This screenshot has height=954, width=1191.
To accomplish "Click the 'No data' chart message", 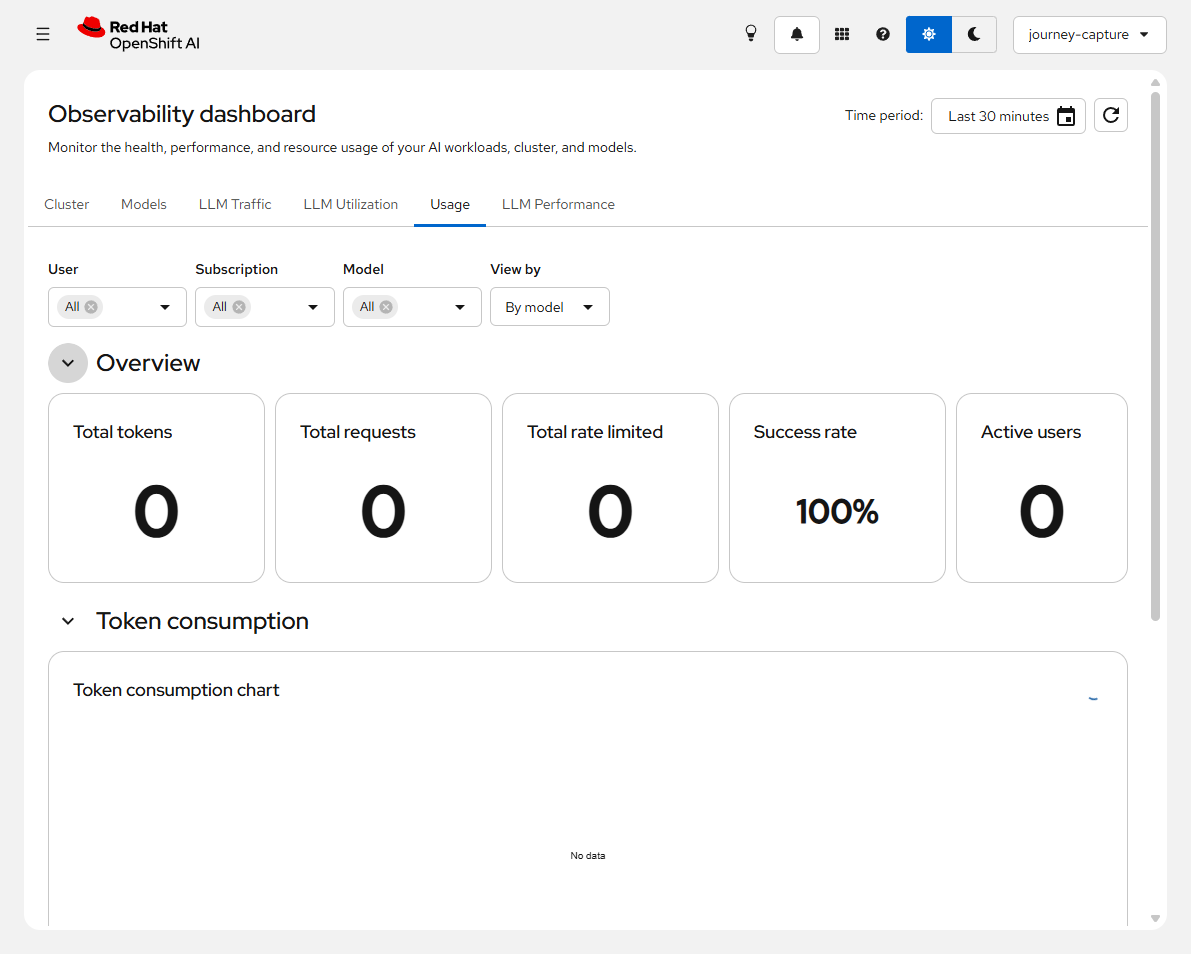I will coord(588,855).
